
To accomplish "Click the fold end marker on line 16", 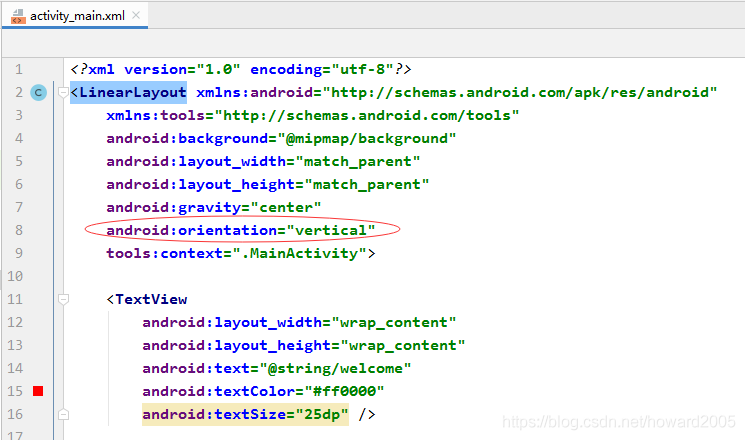I will pyautogui.click(x=63, y=414).
